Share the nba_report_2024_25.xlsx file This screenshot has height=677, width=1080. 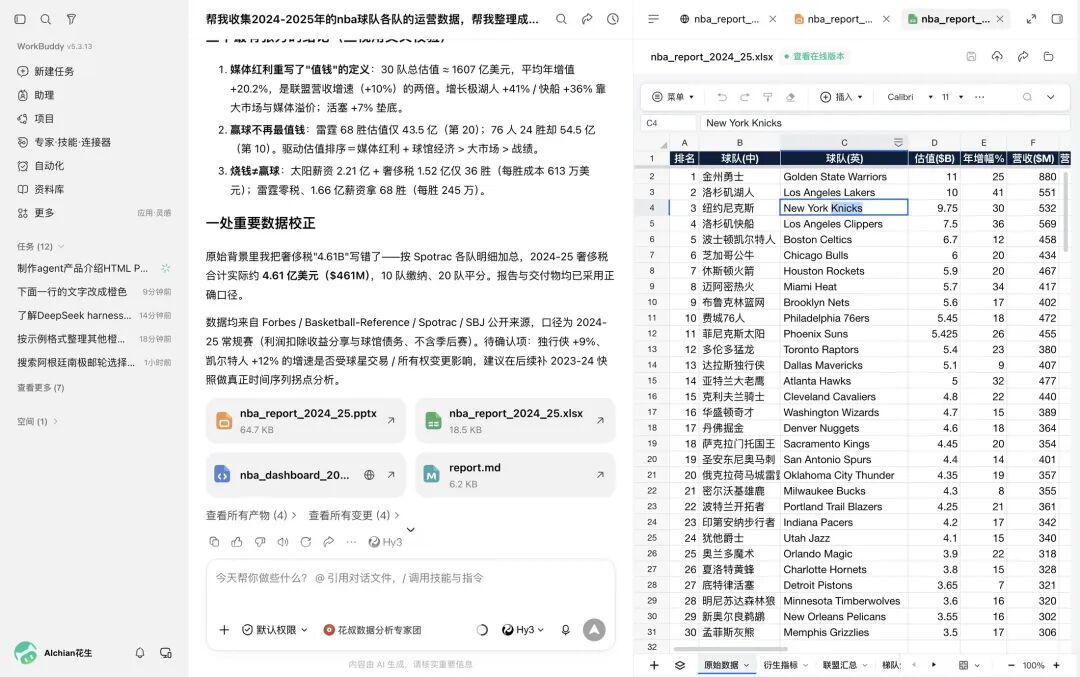click(1023, 56)
